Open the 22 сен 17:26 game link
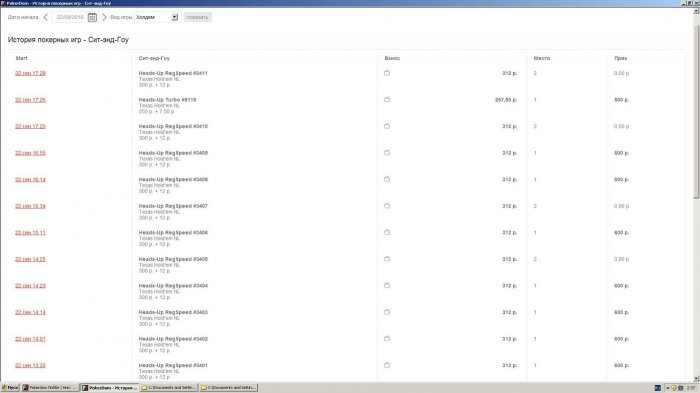This screenshot has width=700, height=393. (30, 100)
